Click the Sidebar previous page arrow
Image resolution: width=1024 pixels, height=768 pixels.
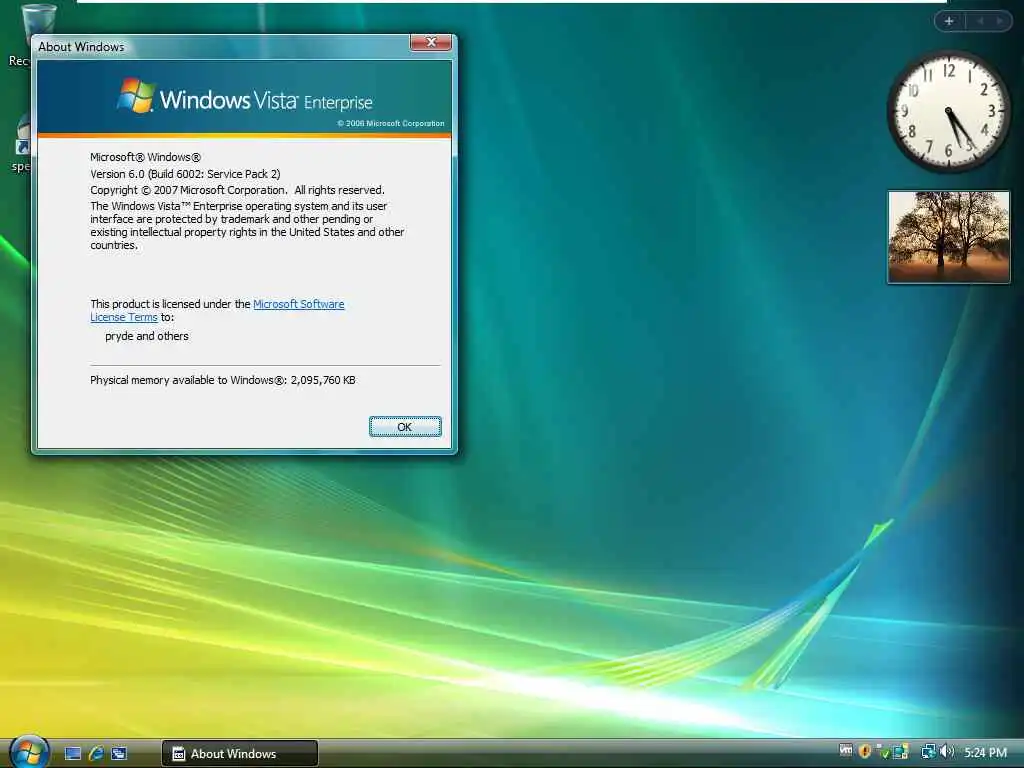(980, 21)
